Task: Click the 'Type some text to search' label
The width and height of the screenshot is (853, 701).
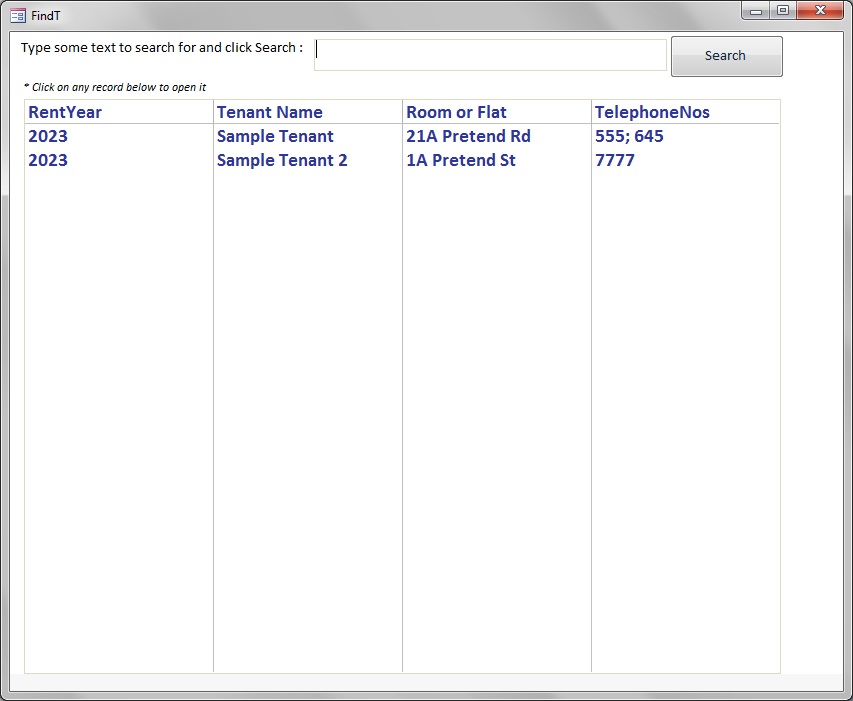Action: 161,48
